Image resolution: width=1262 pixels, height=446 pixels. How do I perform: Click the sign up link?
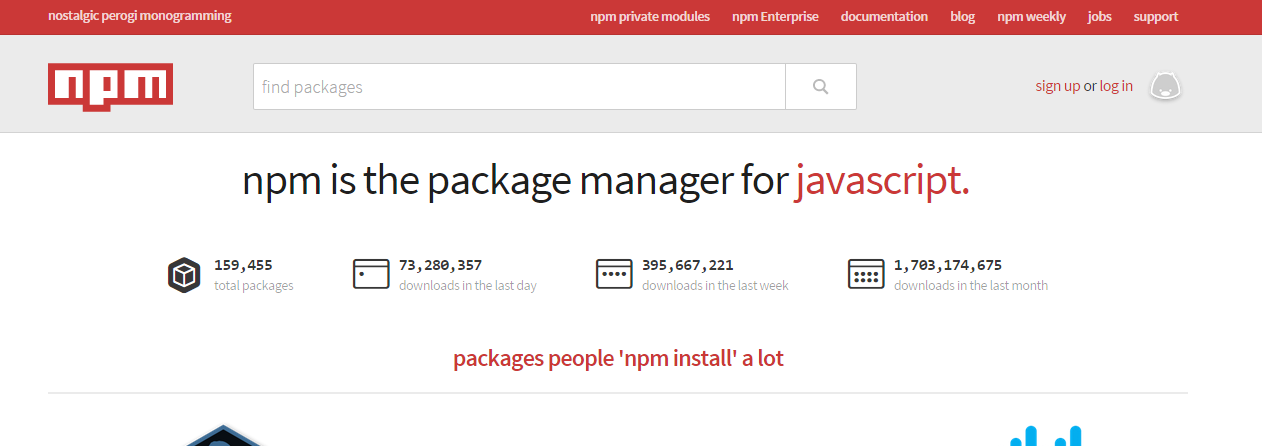pos(1058,86)
